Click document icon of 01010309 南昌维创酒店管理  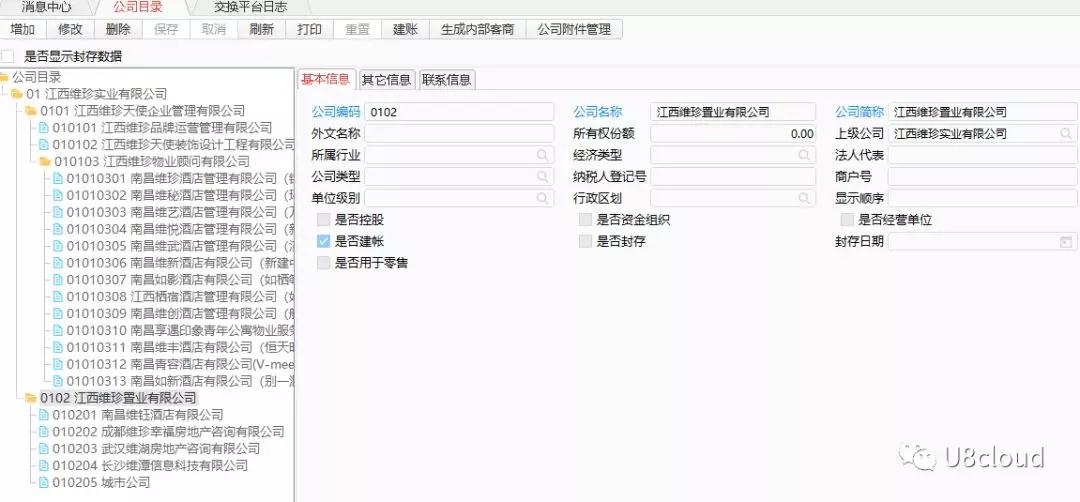pyautogui.click(x=58, y=313)
